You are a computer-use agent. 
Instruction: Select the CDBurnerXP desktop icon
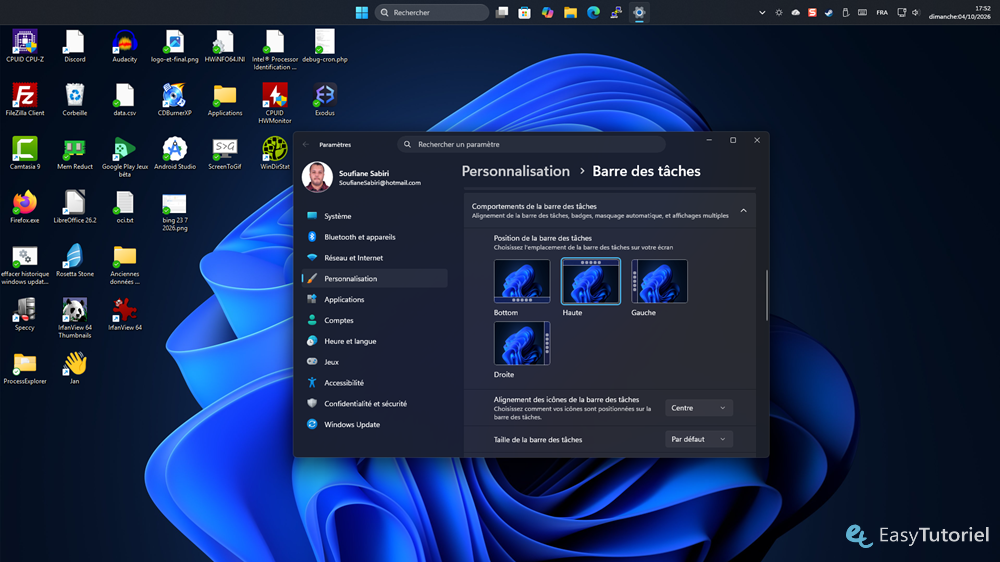[174, 100]
